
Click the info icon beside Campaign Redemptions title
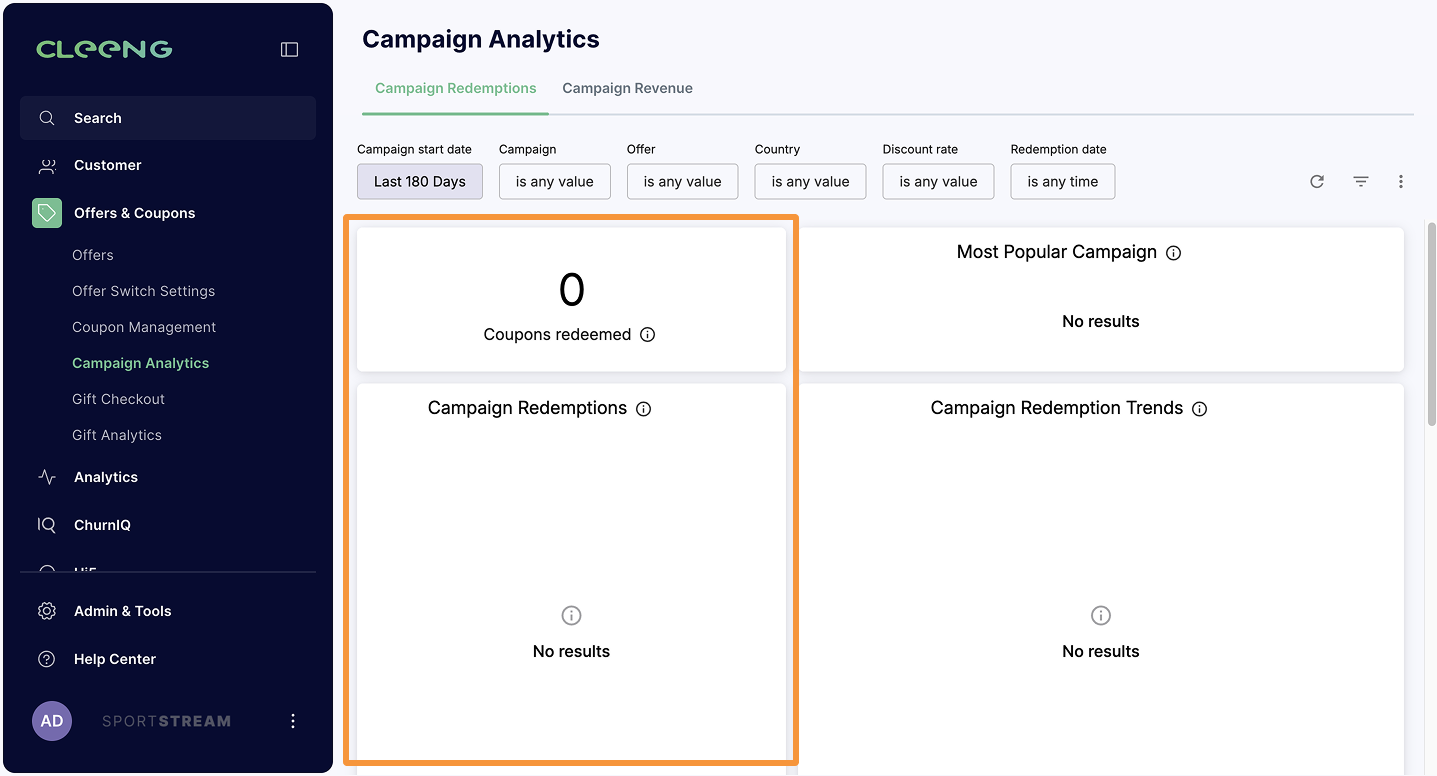tap(644, 409)
